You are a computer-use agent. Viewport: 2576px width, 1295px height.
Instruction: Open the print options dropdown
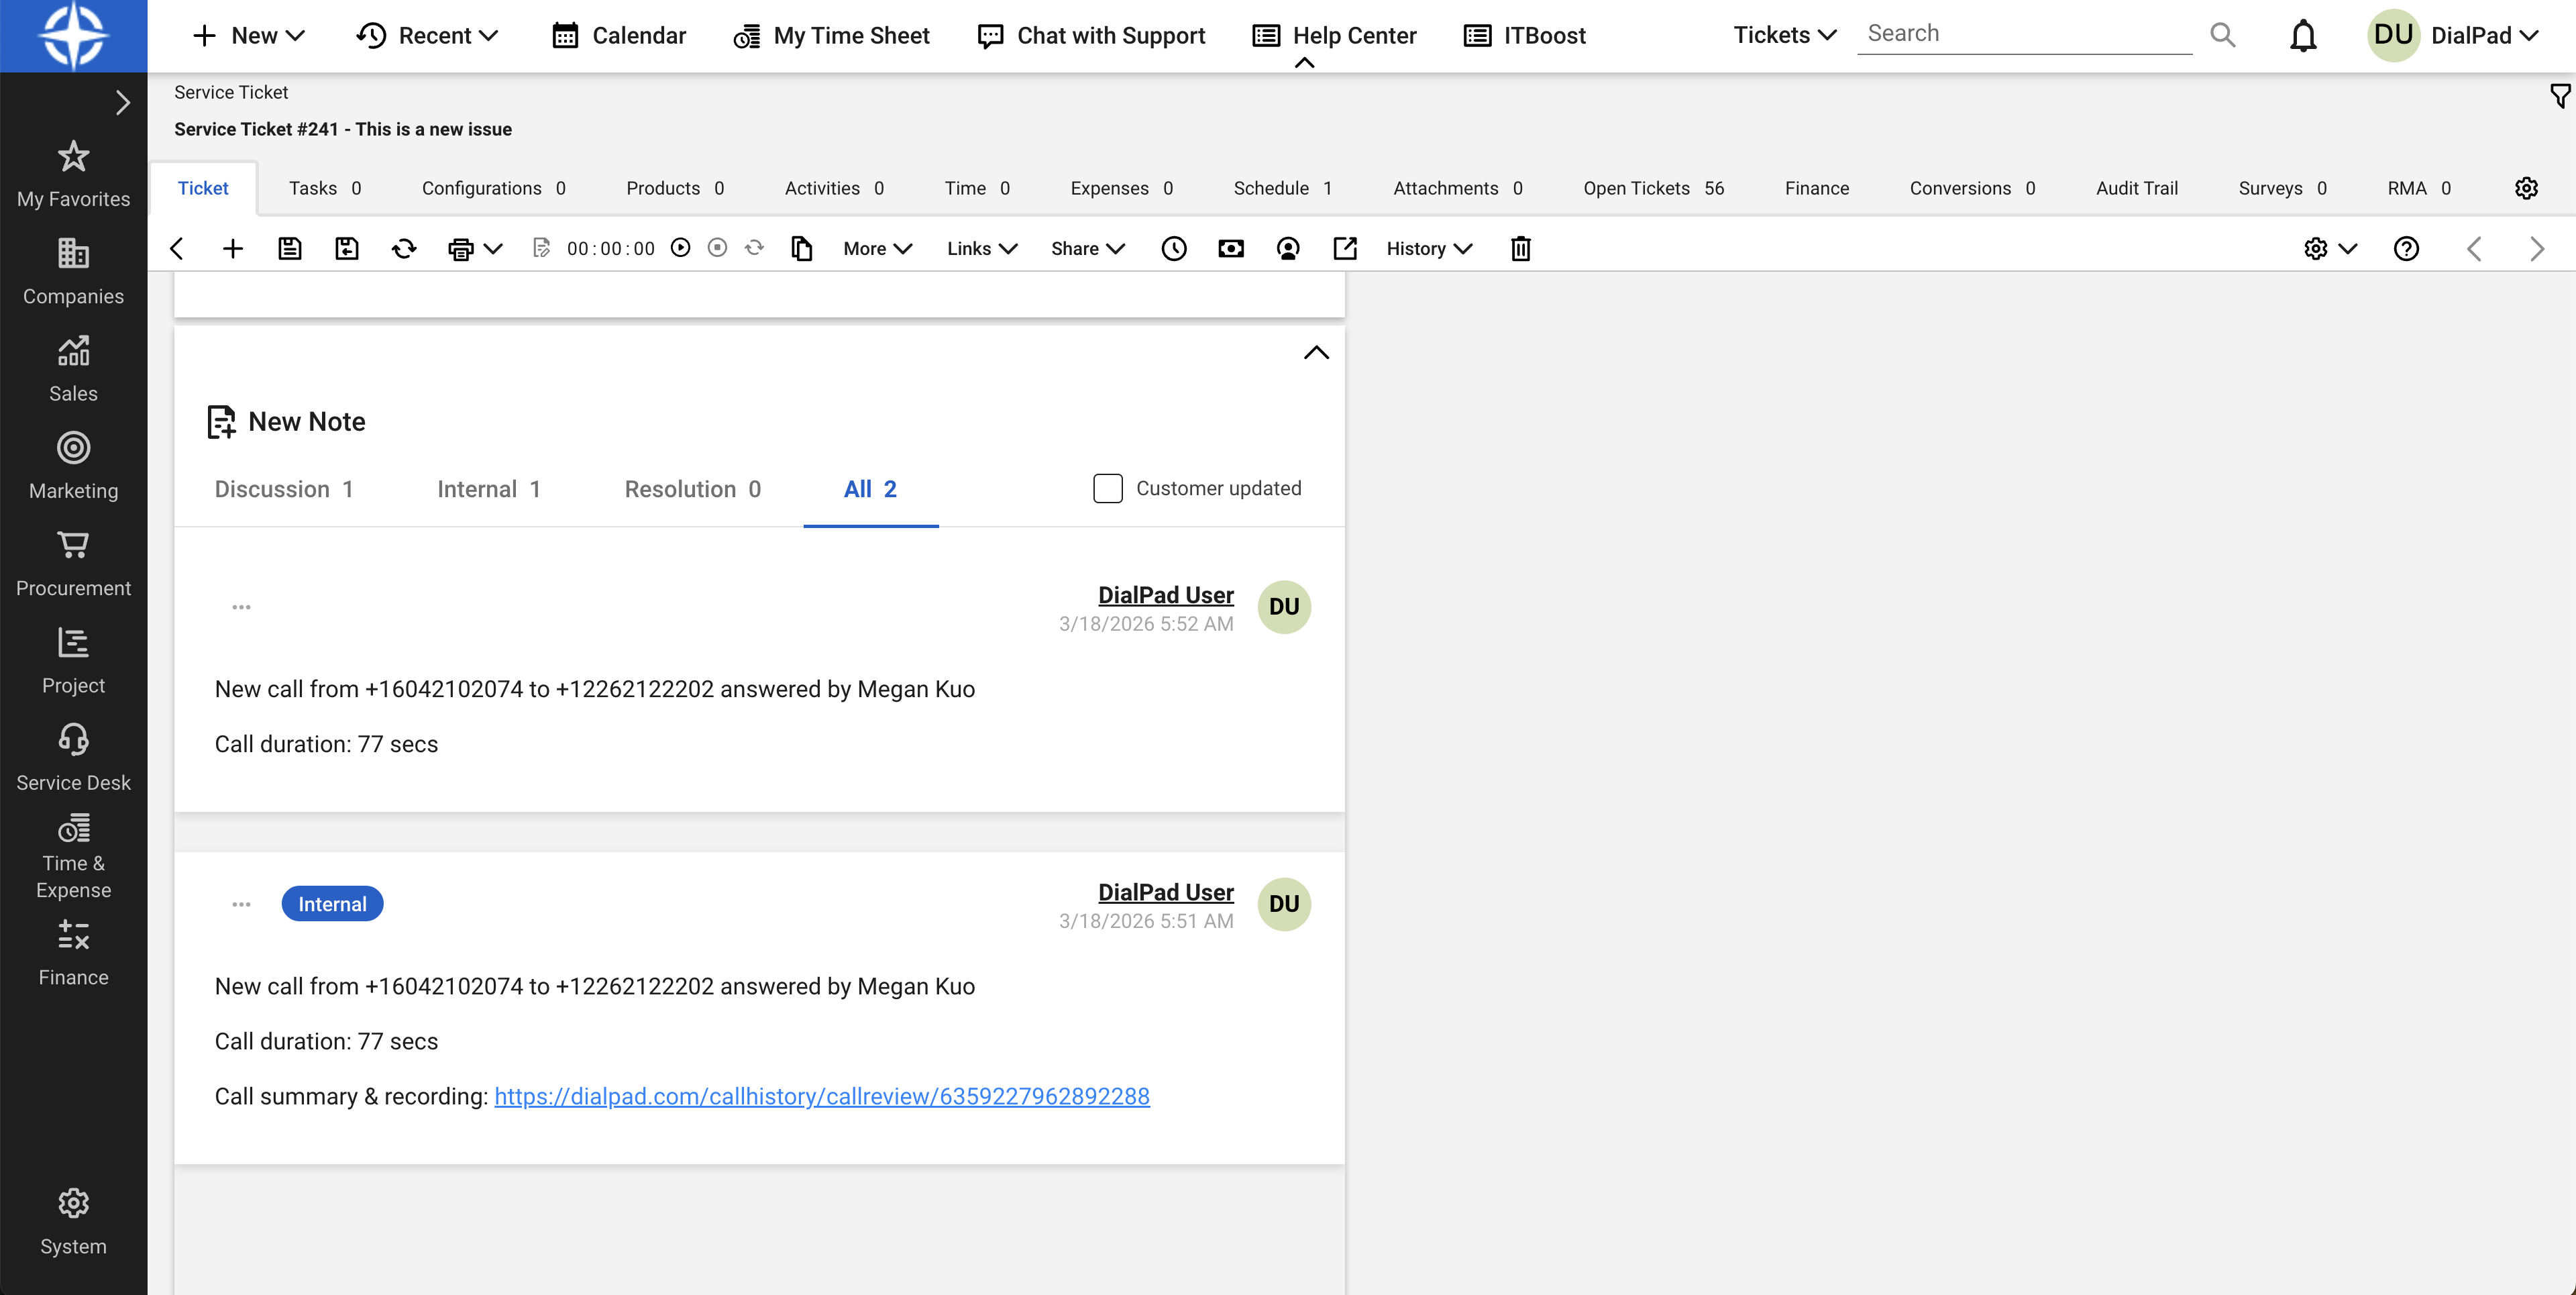[493, 248]
